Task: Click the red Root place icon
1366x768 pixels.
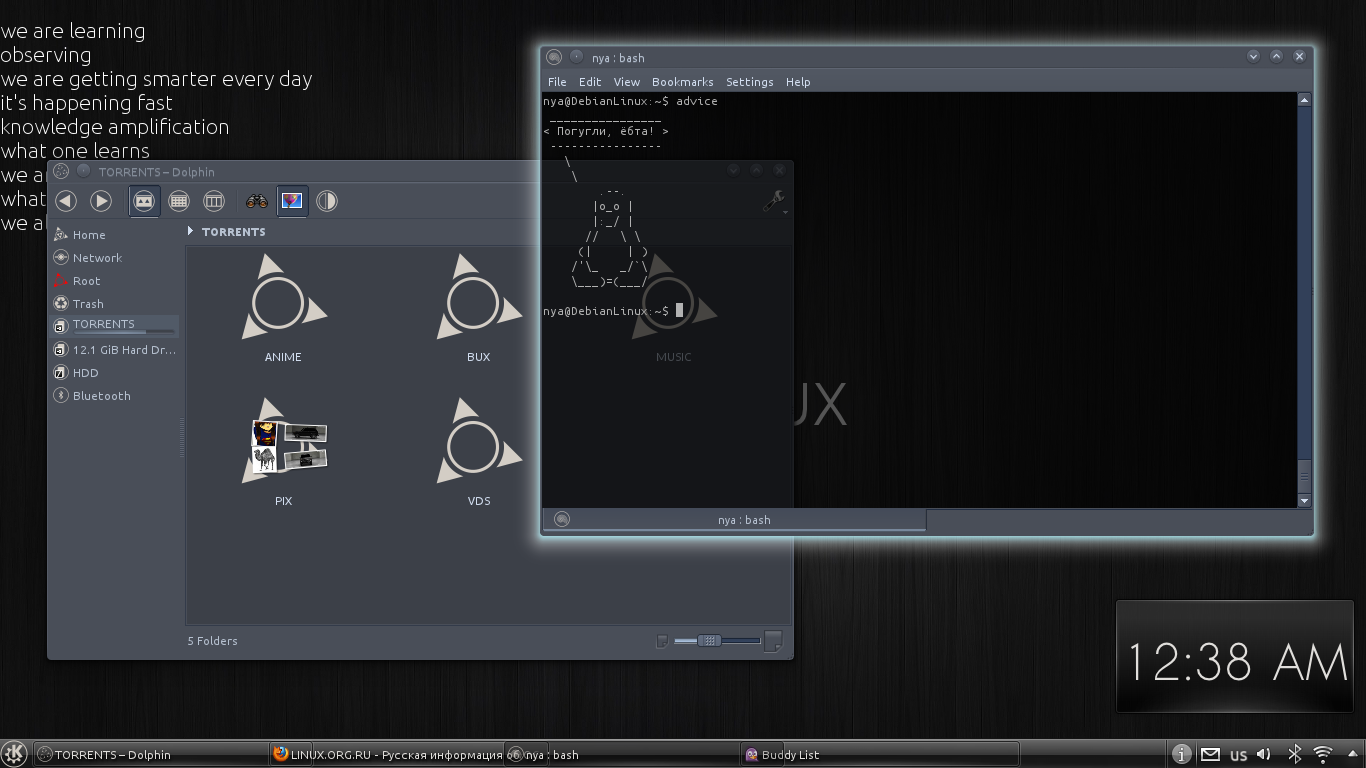Action: pos(61,281)
